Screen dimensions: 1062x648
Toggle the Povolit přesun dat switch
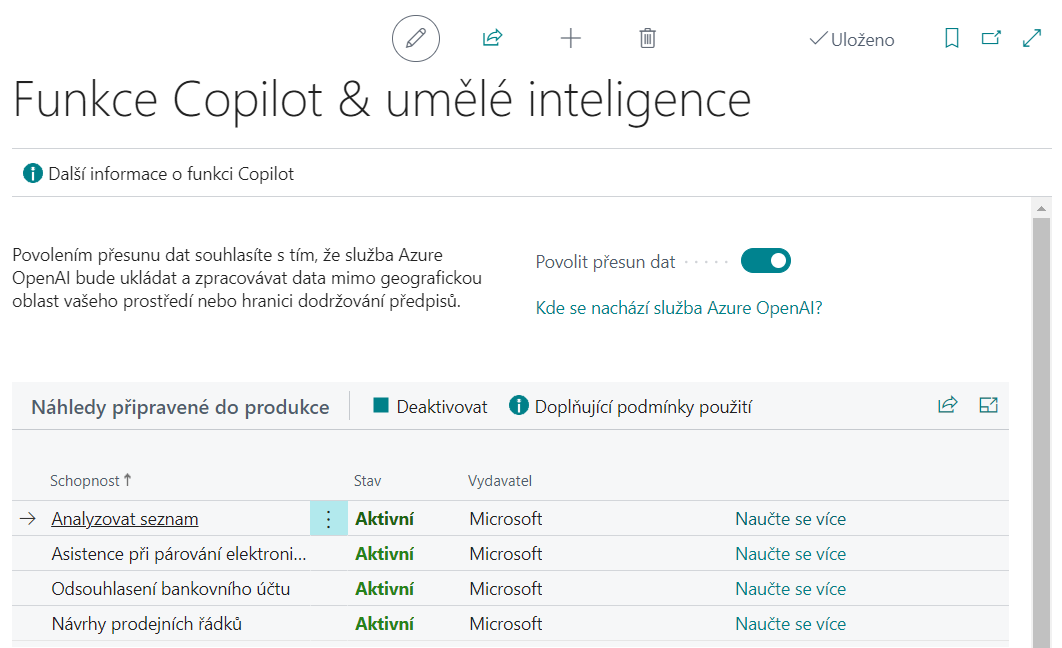(765, 261)
